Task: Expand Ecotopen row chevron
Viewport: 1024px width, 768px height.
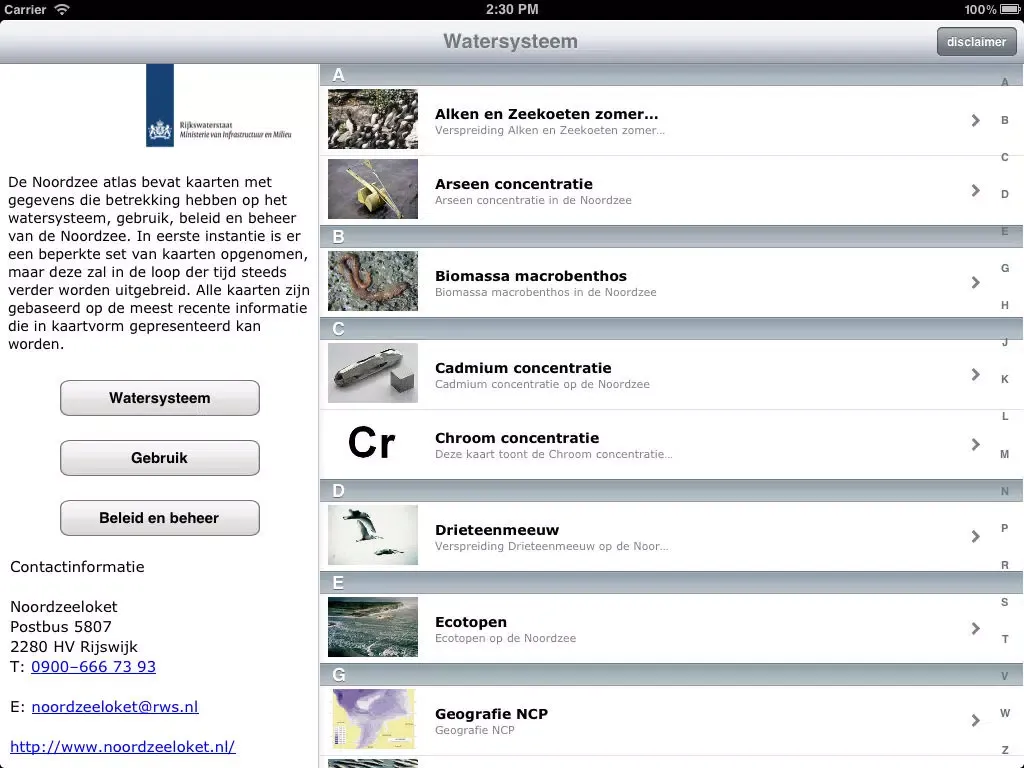Action: 975,628
